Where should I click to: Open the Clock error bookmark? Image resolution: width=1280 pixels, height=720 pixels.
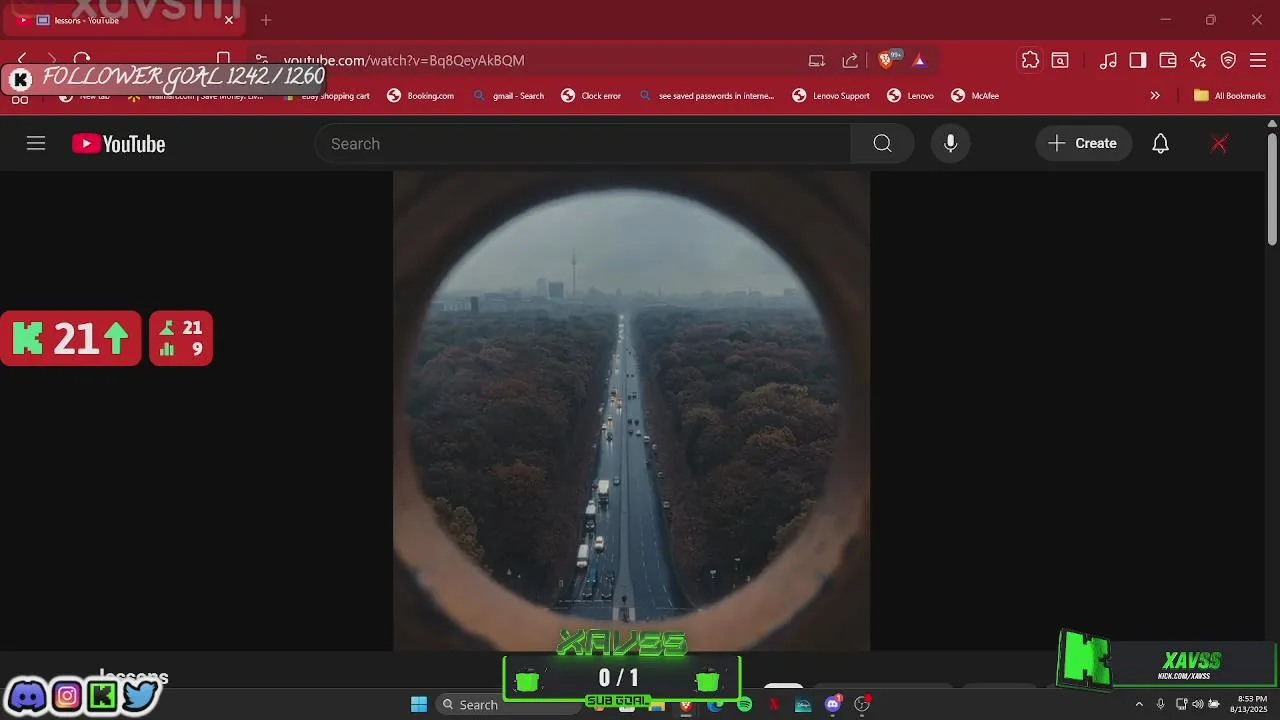pyautogui.click(x=590, y=96)
